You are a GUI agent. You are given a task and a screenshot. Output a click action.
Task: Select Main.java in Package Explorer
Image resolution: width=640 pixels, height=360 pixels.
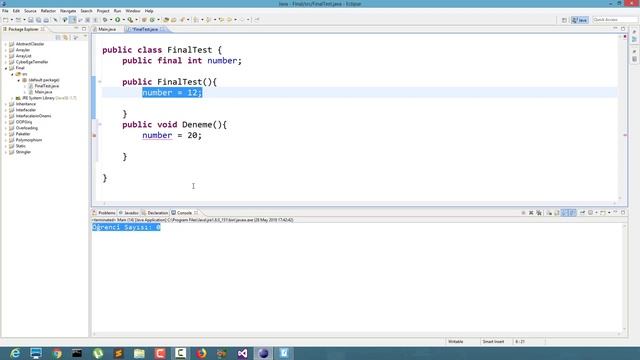pos(43,92)
